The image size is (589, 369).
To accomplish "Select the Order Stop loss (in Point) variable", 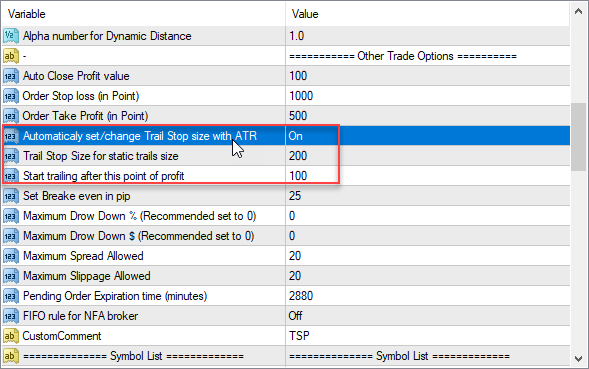I will click(x=81, y=96).
